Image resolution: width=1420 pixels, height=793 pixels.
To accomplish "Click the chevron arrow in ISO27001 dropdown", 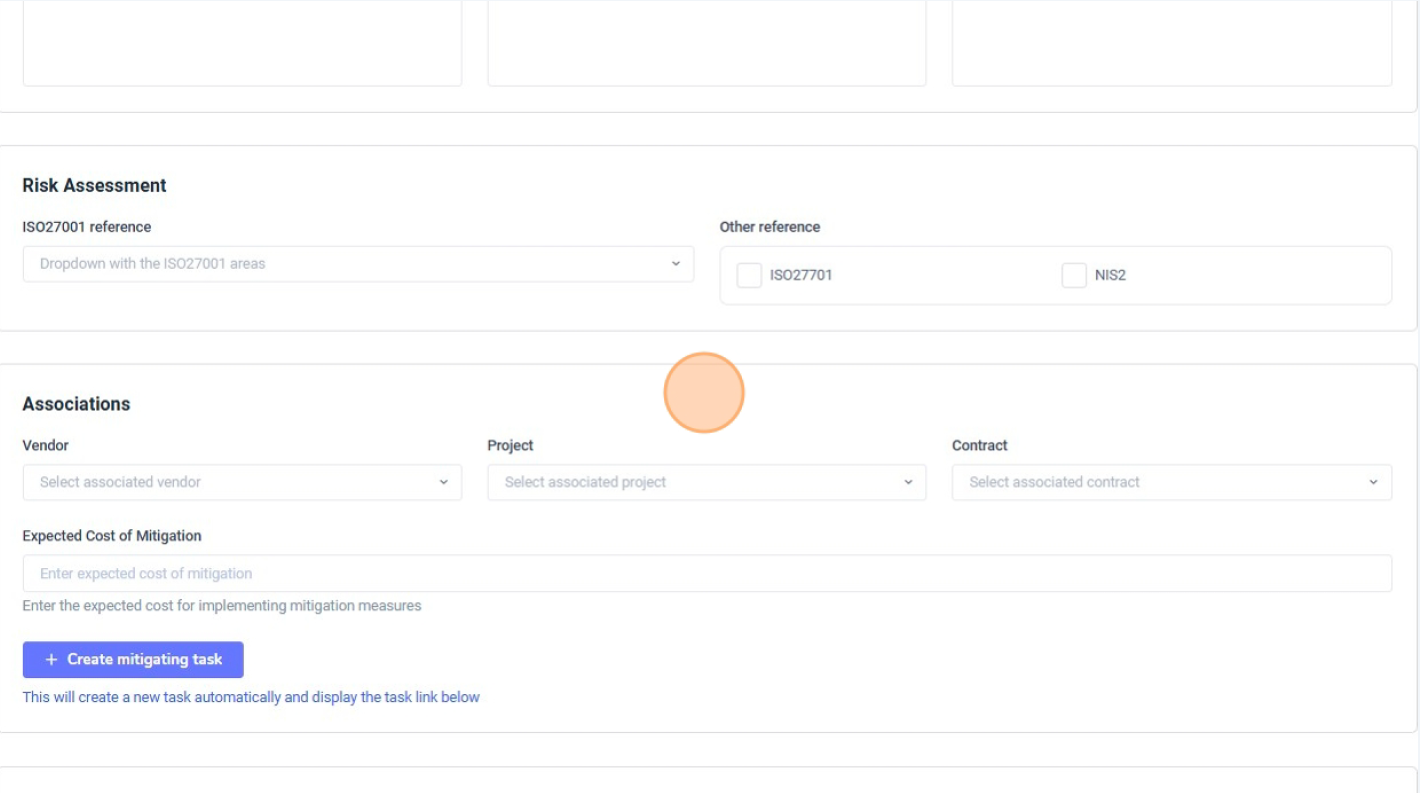I will [675, 264].
